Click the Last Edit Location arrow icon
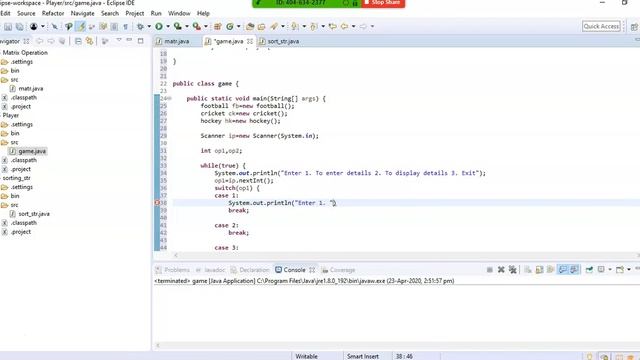The width and height of the screenshot is (640, 360). pos(333,27)
